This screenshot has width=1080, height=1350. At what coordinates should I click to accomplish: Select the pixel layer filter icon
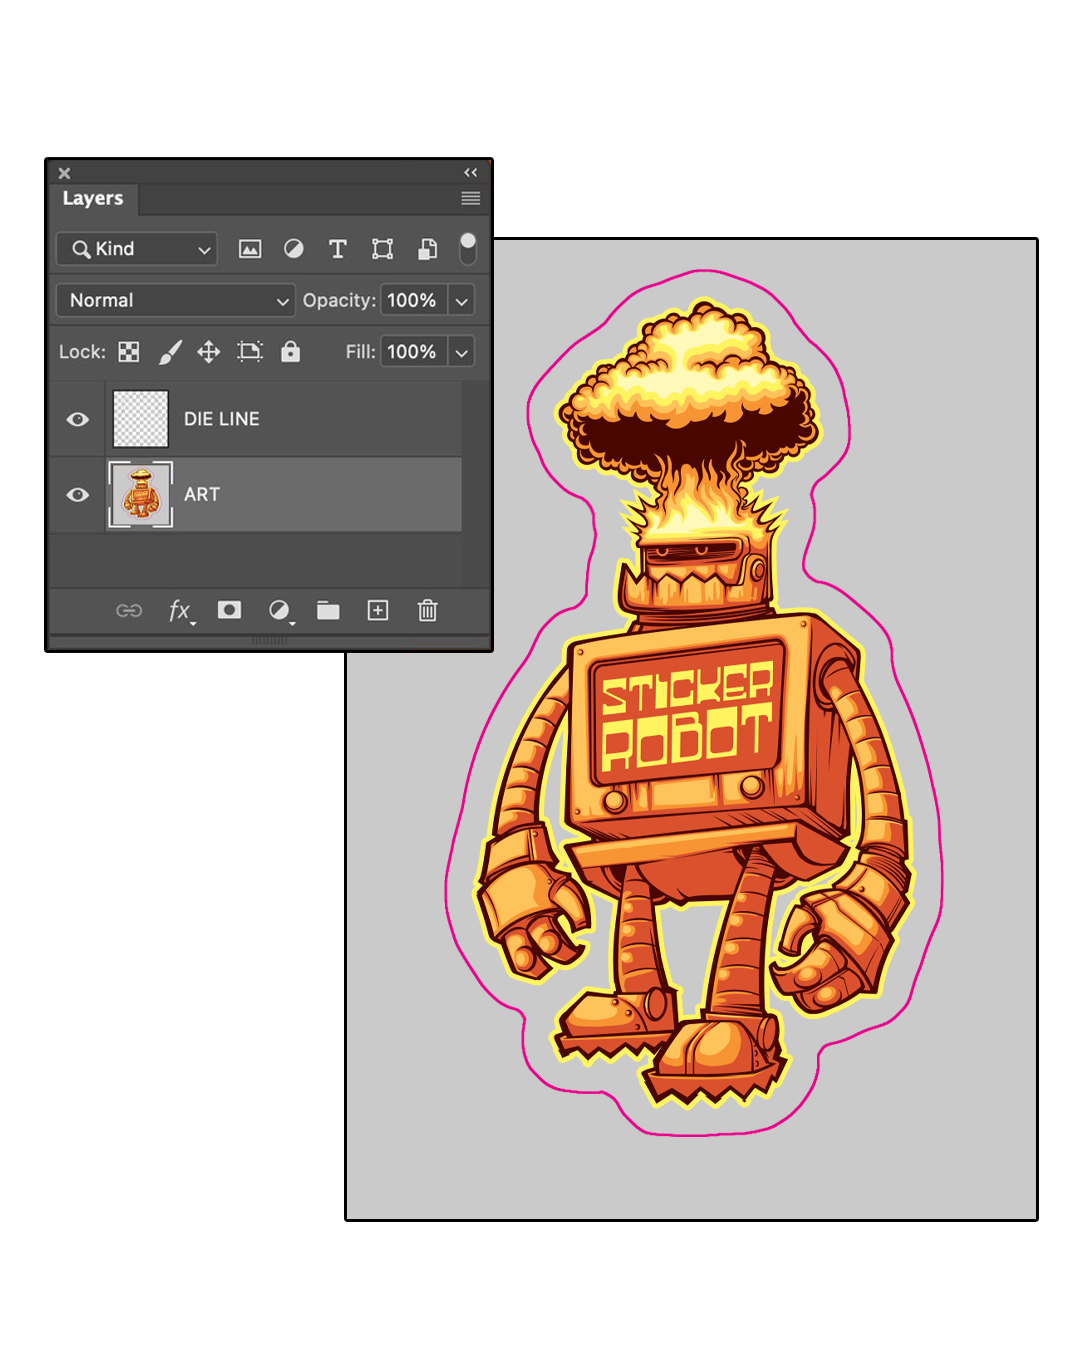[249, 249]
